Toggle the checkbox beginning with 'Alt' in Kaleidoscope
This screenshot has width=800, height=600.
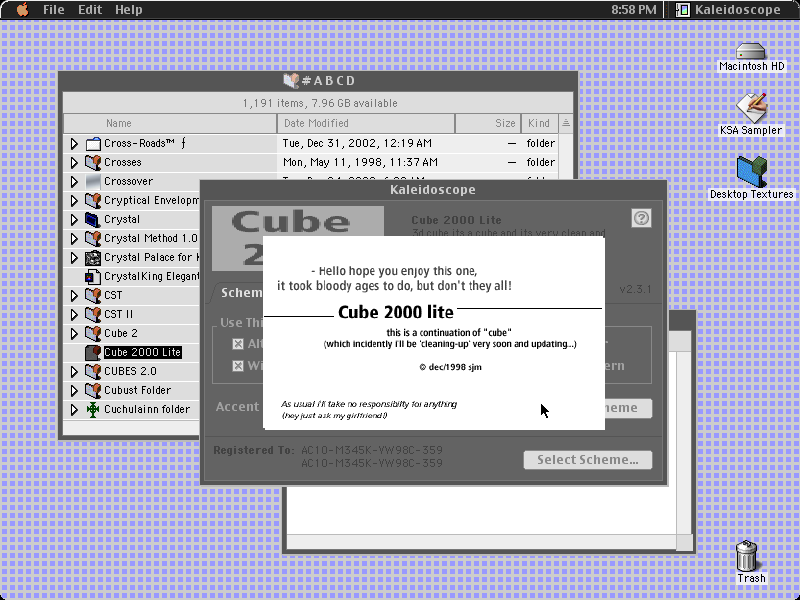[x=238, y=344]
